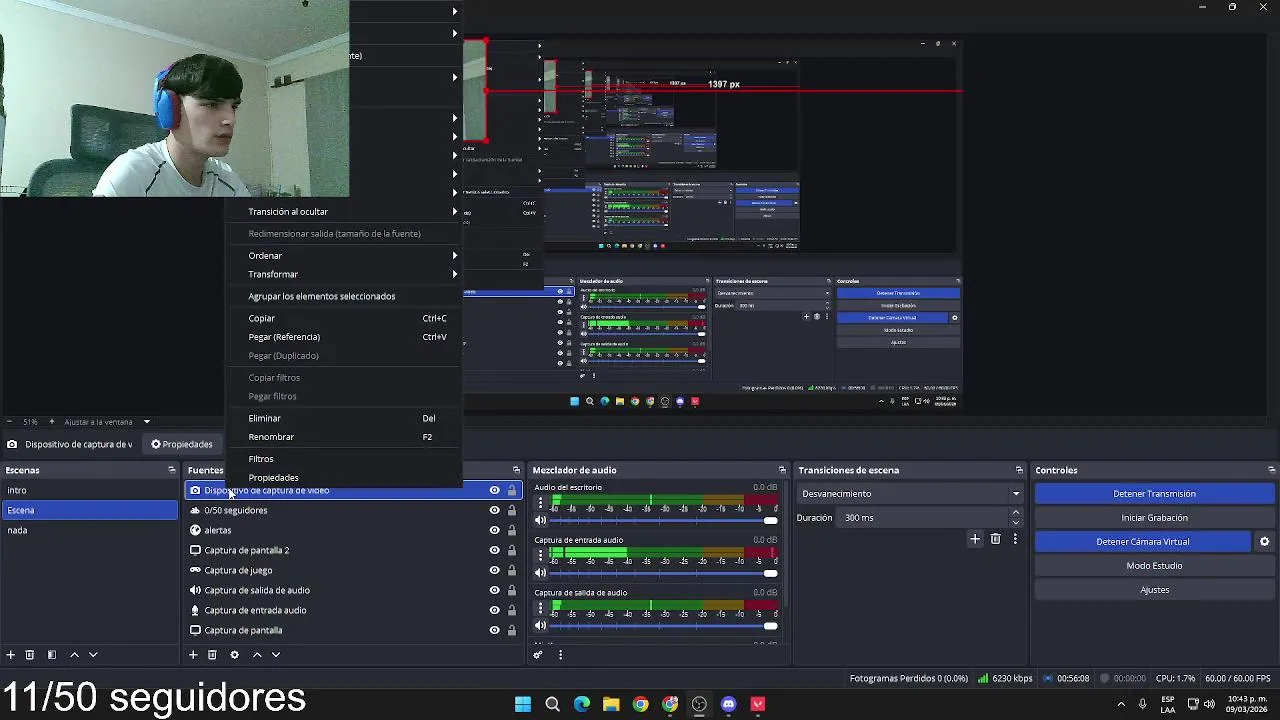Move scene up with the Escenas up arrow

(x=74, y=655)
